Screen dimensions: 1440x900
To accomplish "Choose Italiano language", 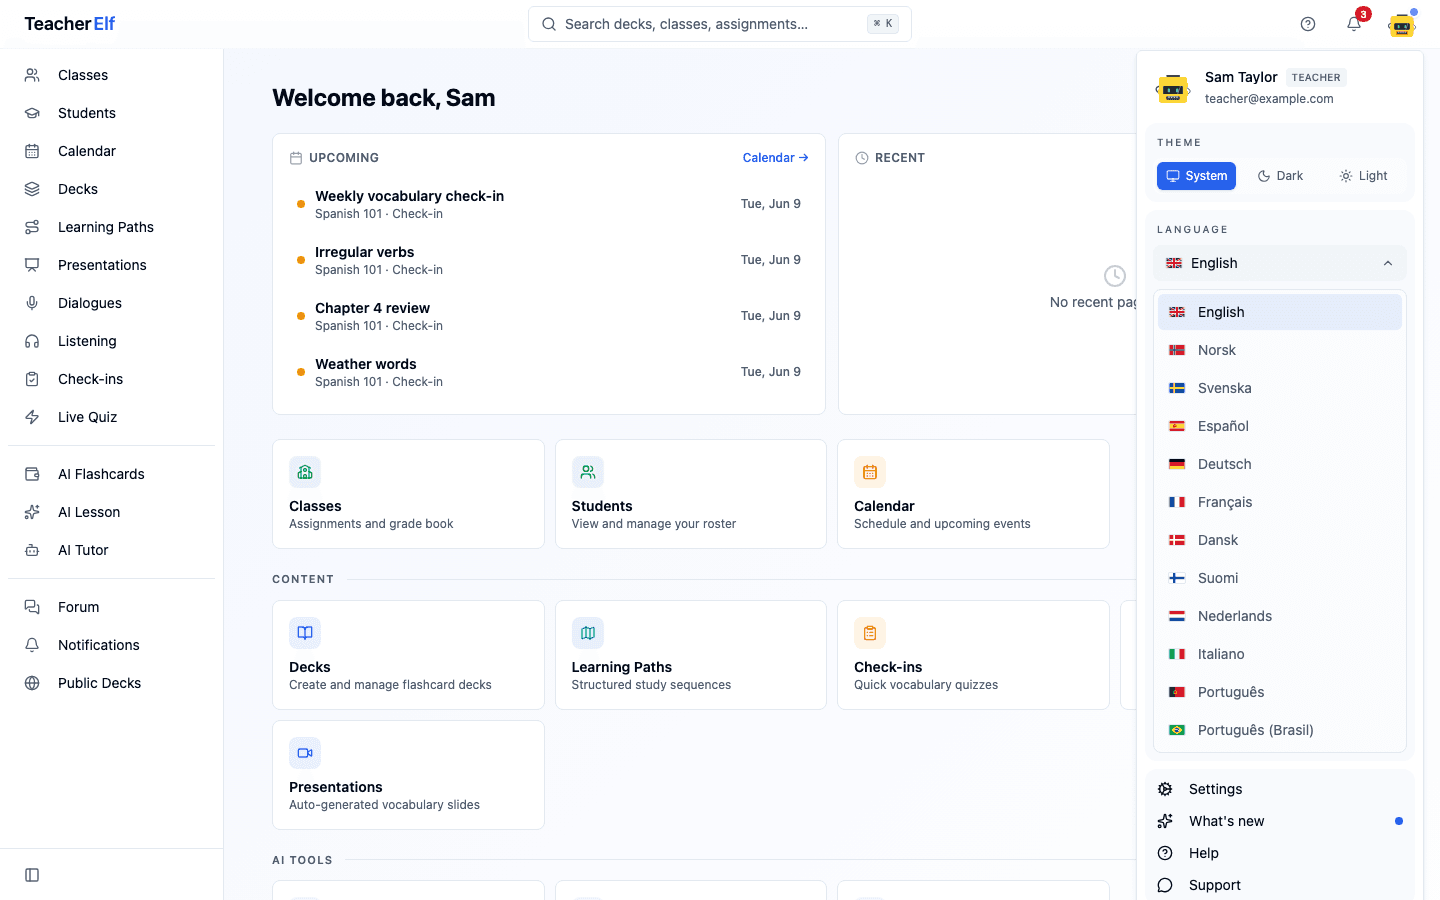I will click(1280, 654).
